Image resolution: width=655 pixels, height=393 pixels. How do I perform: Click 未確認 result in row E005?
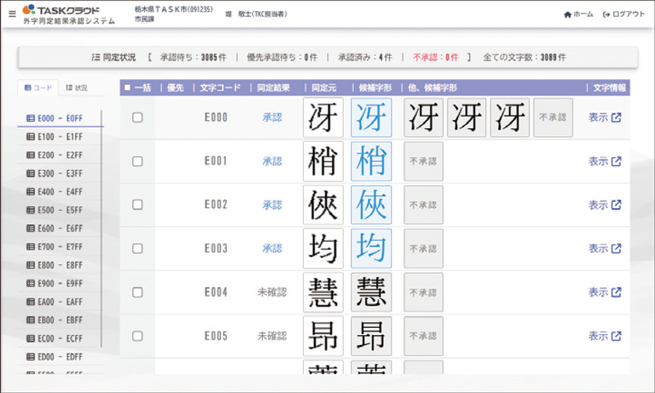pyautogui.click(x=272, y=336)
